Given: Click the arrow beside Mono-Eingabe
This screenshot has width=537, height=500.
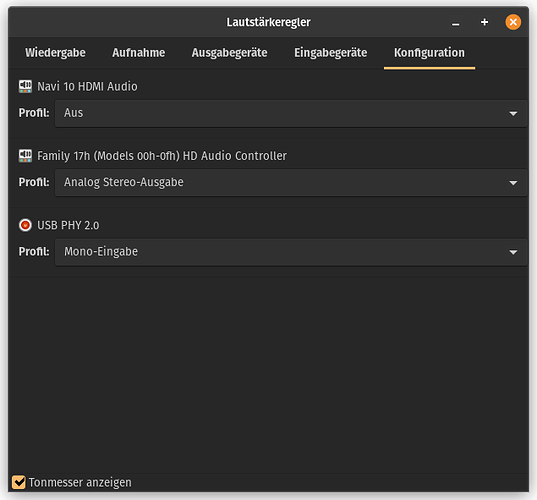Looking at the screenshot, I should click(x=513, y=252).
